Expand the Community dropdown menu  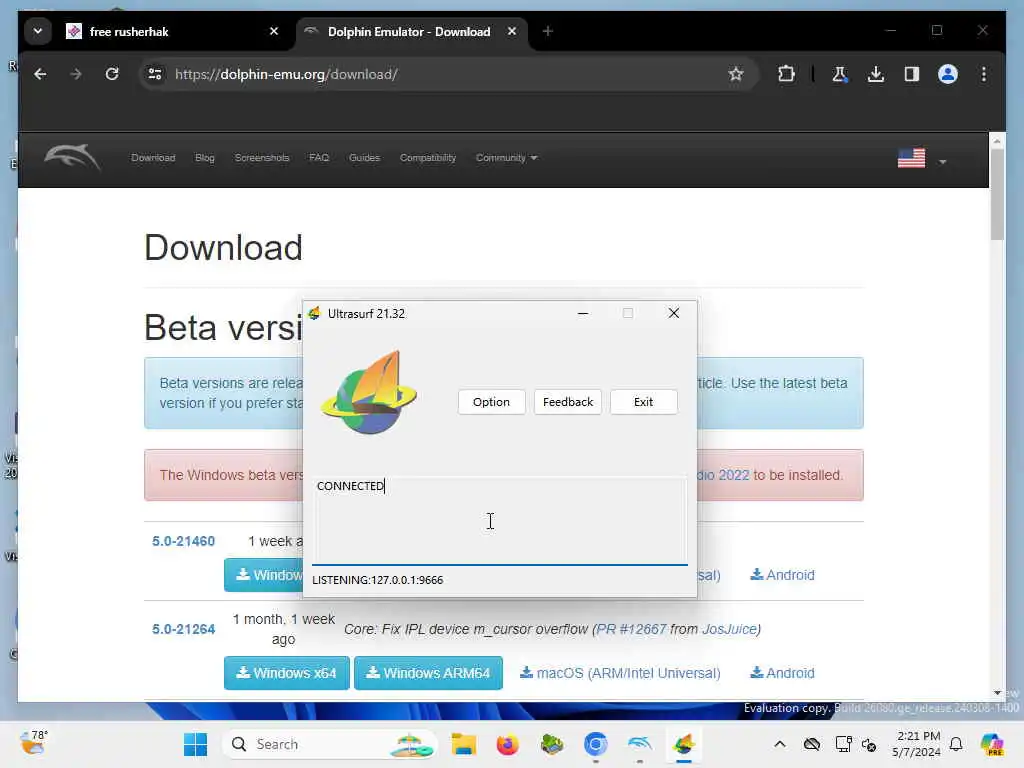coord(506,158)
